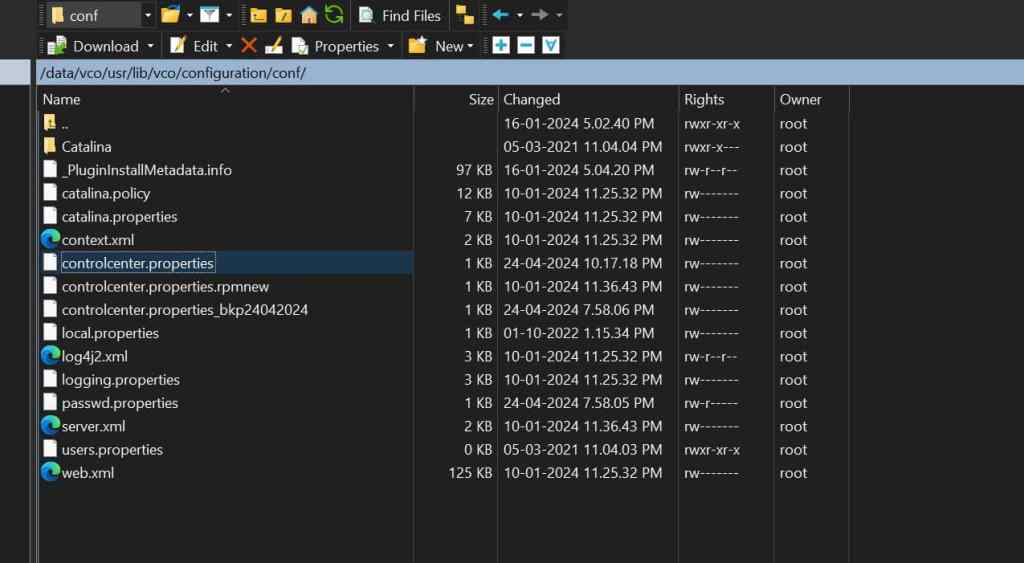Click the Select Files plus icon
1024x563 pixels.
pyautogui.click(x=501, y=46)
